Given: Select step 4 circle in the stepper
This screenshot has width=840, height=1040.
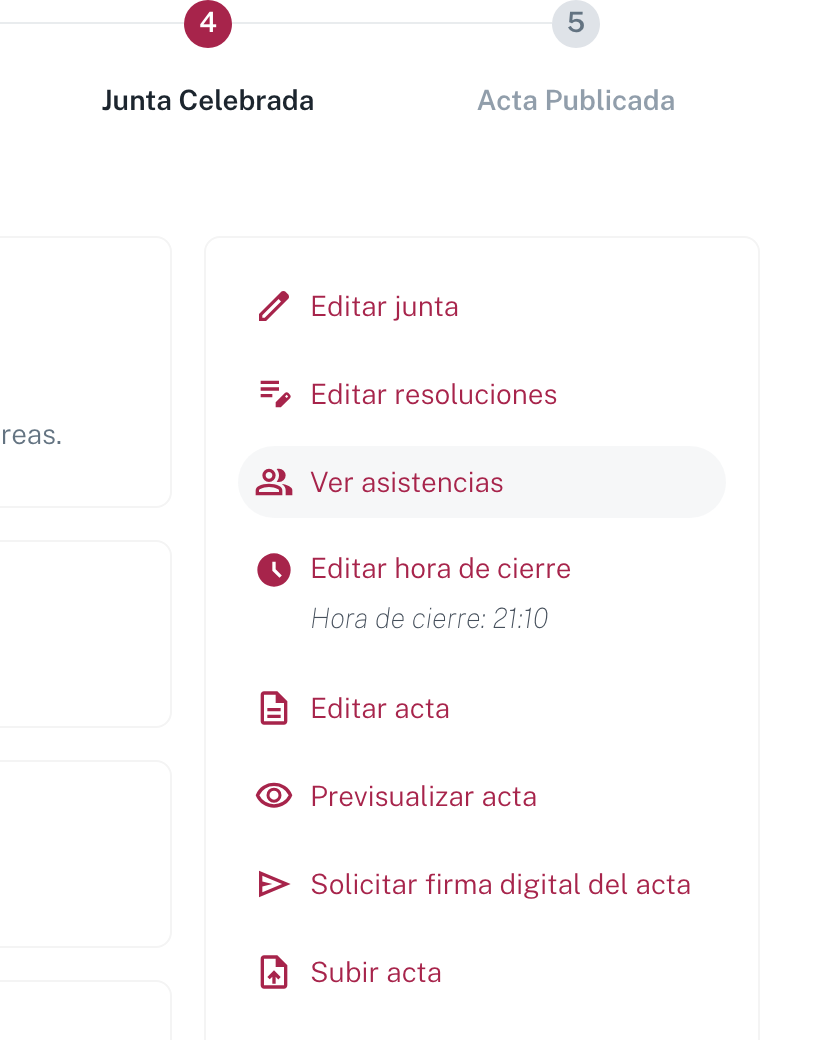Looking at the screenshot, I should tap(208, 23).
